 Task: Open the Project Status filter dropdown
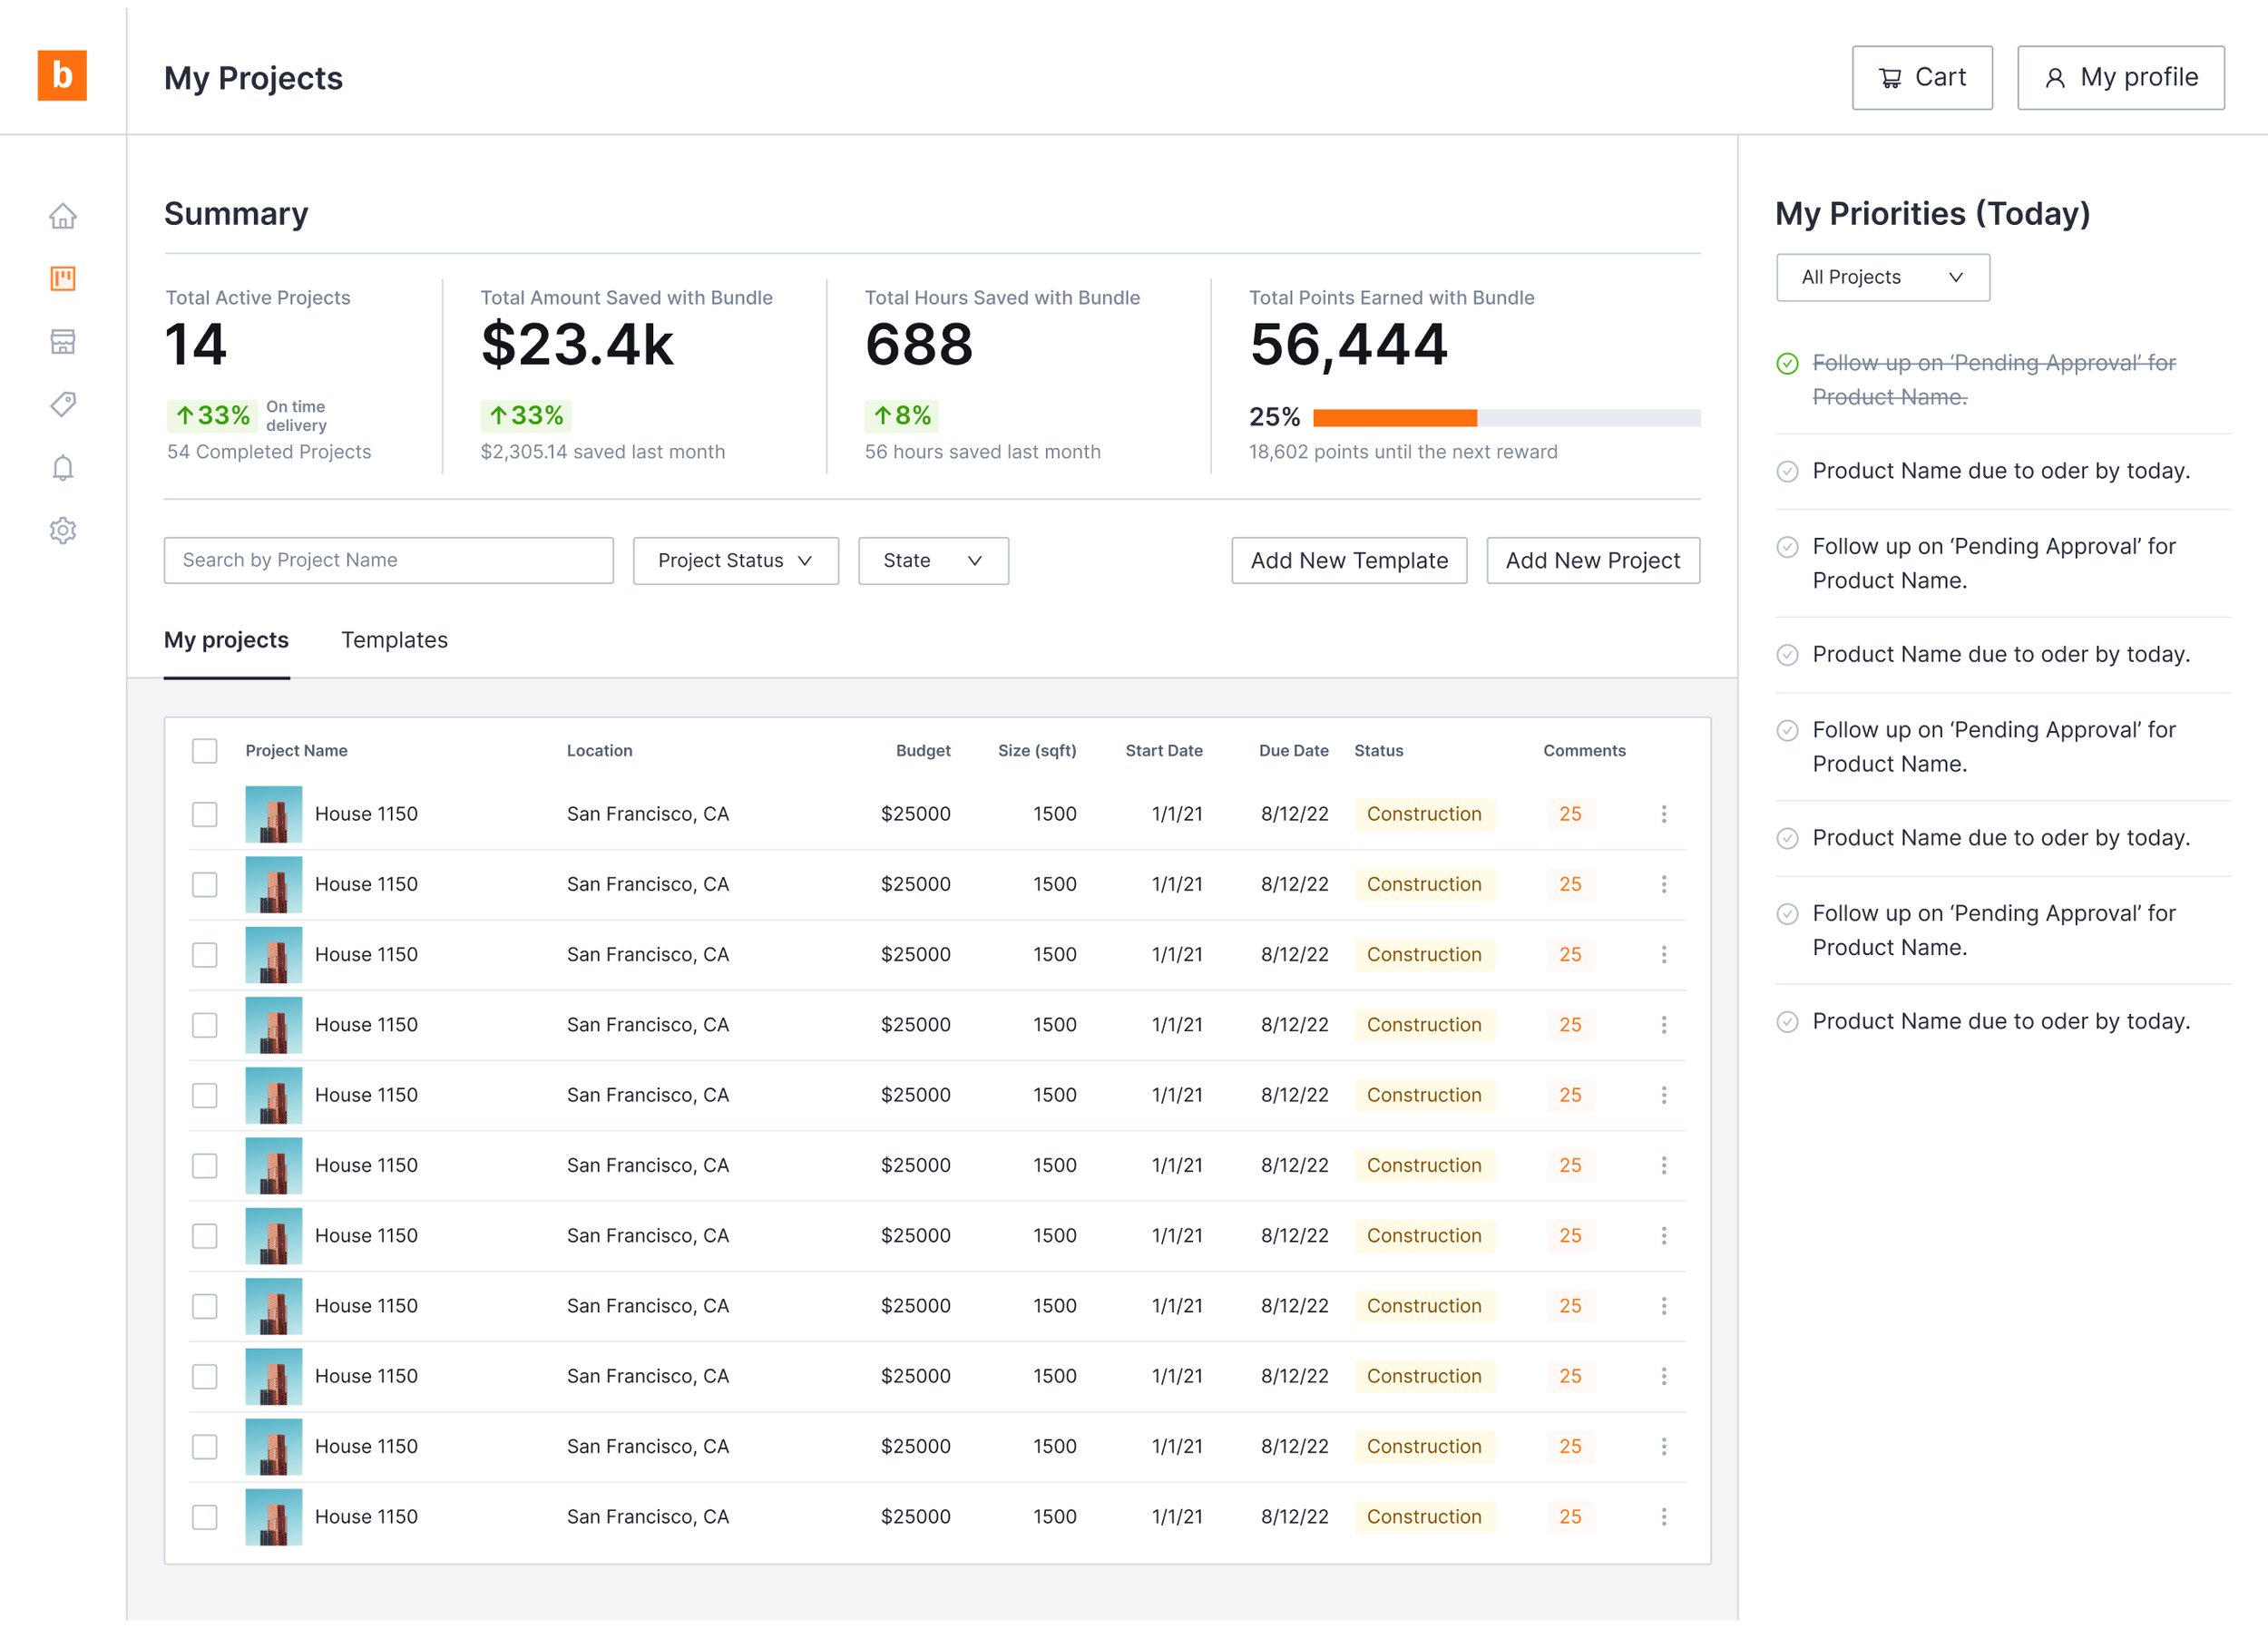tap(735, 561)
